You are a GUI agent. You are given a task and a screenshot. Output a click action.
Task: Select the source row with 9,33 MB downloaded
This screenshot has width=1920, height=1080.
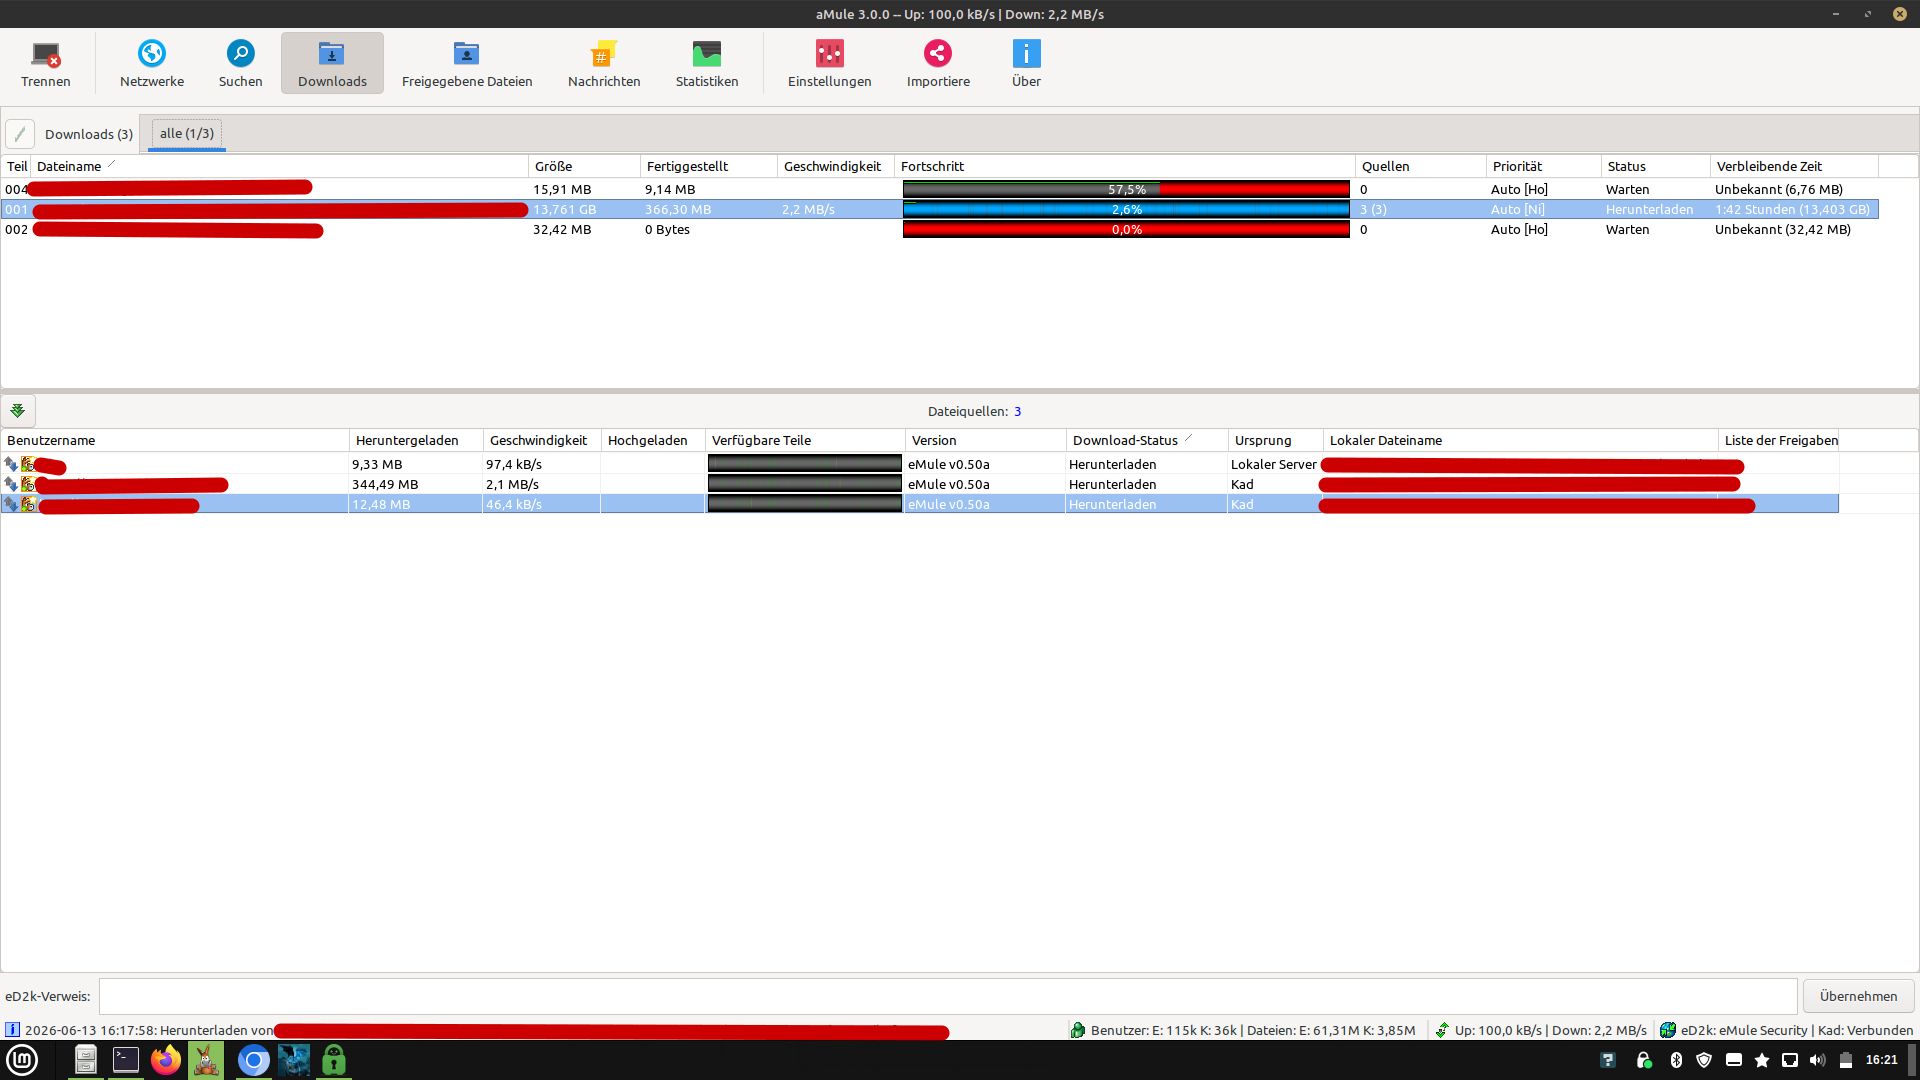point(920,464)
